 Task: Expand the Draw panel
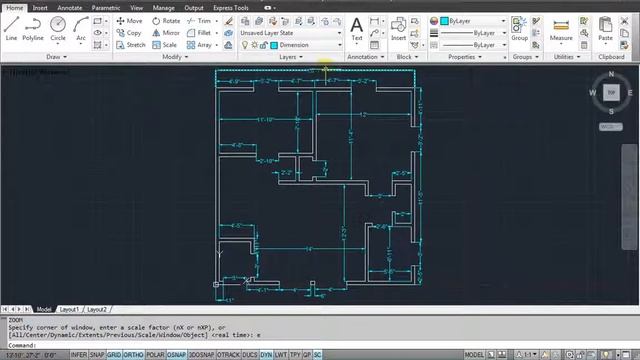(x=56, y=57)
